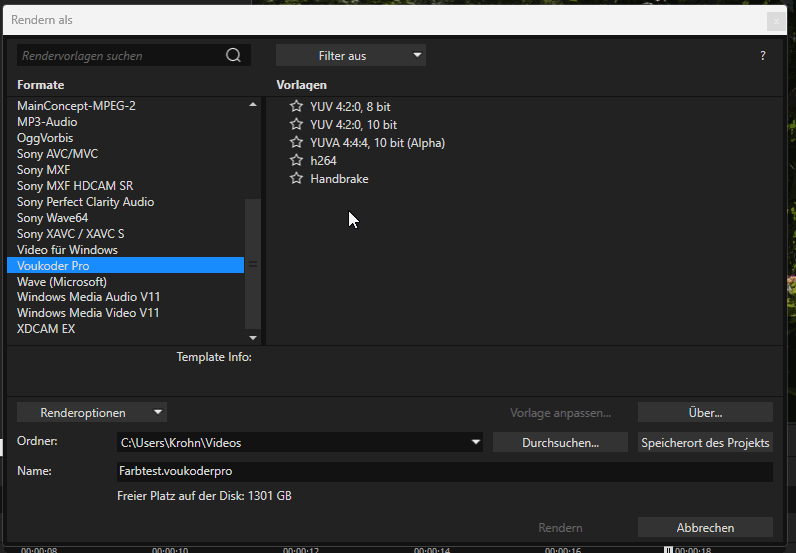Choose Windows Media Video V11 format

[x=88, y=313]
